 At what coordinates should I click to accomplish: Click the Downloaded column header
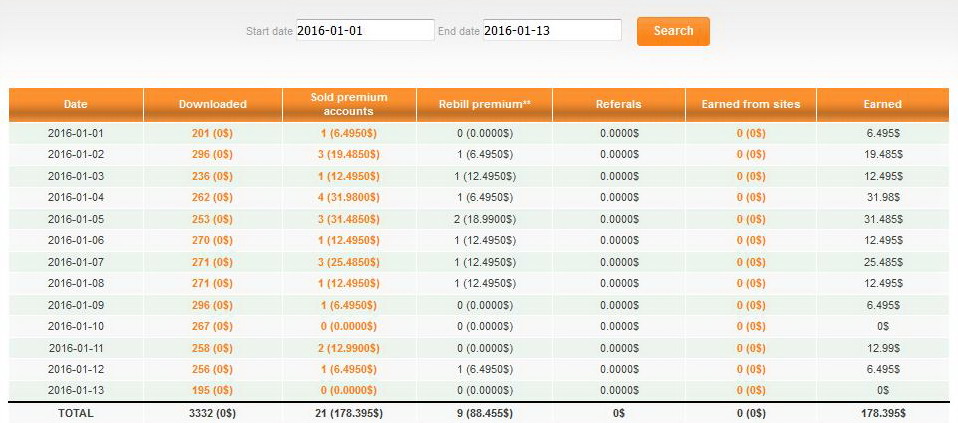[212, 104]
